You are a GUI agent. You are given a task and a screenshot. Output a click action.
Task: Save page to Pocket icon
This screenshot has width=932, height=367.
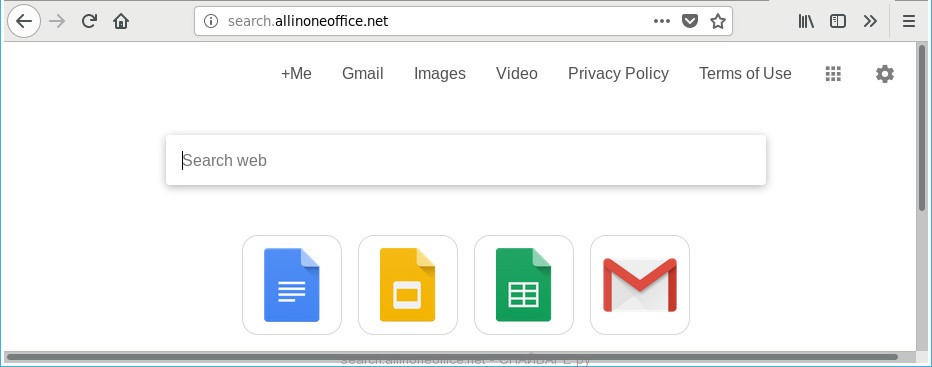(689, 21)
